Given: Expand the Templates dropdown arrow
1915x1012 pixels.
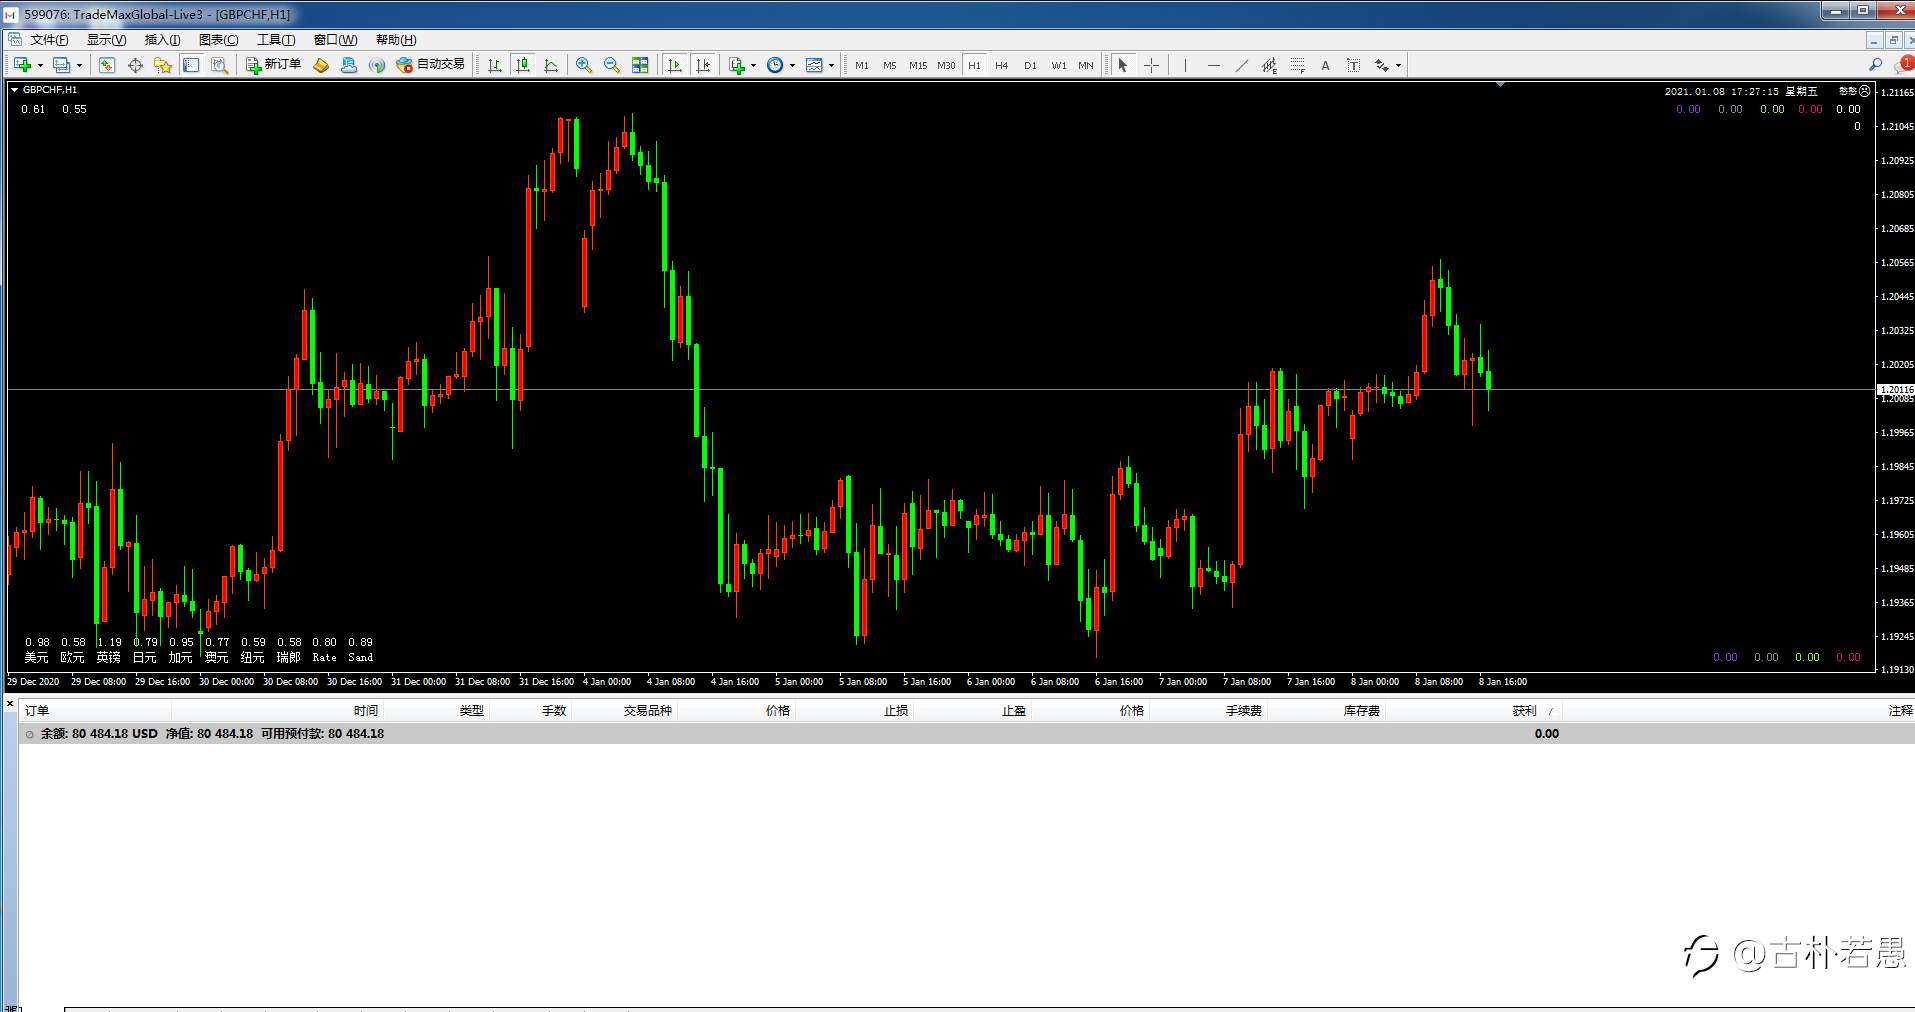Looking at the screenshot, I should tap(831, 66).
